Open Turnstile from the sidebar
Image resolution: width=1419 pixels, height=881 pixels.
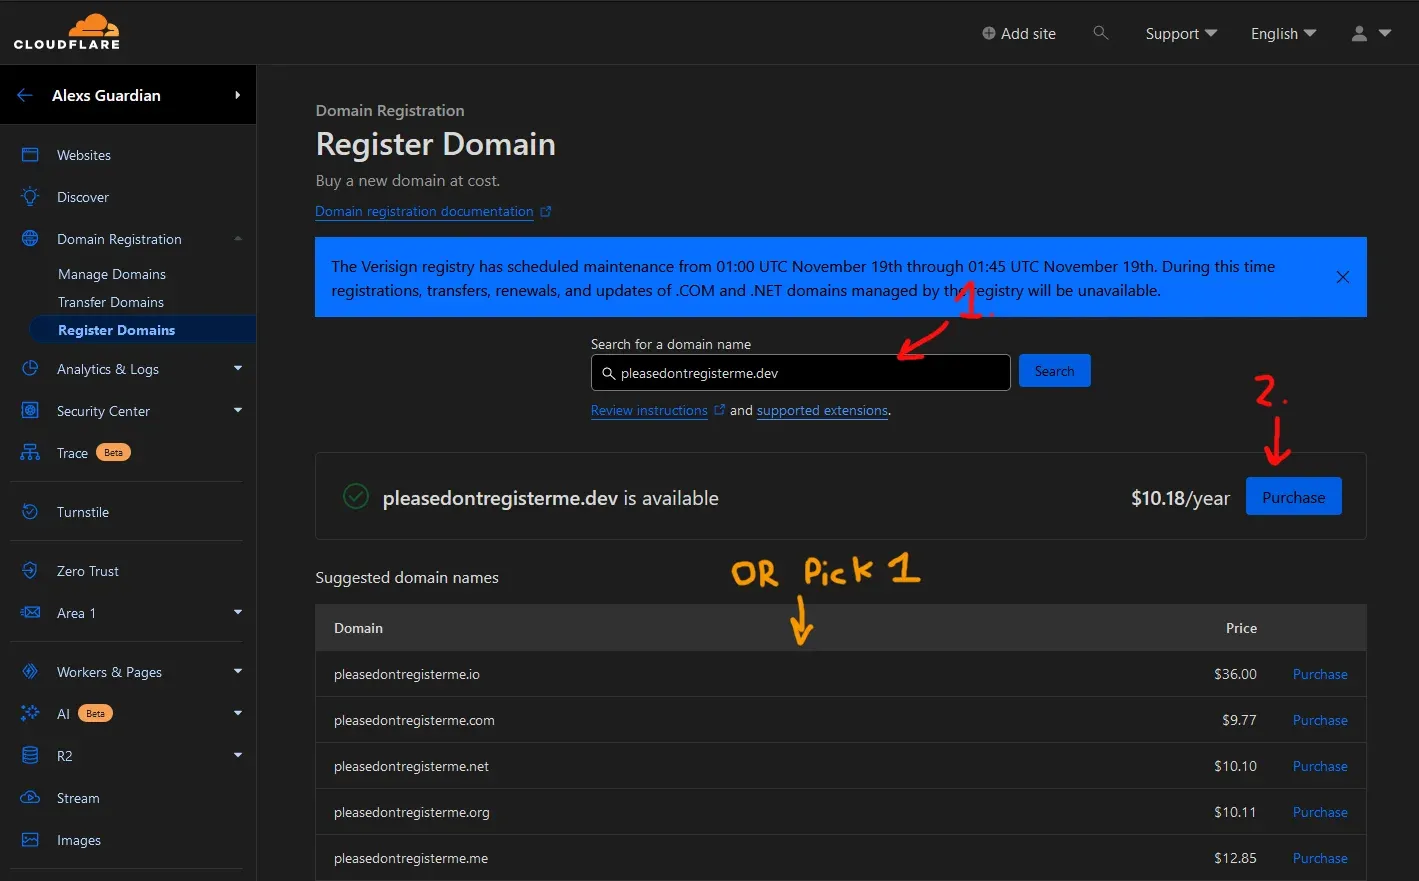[30, 512]
